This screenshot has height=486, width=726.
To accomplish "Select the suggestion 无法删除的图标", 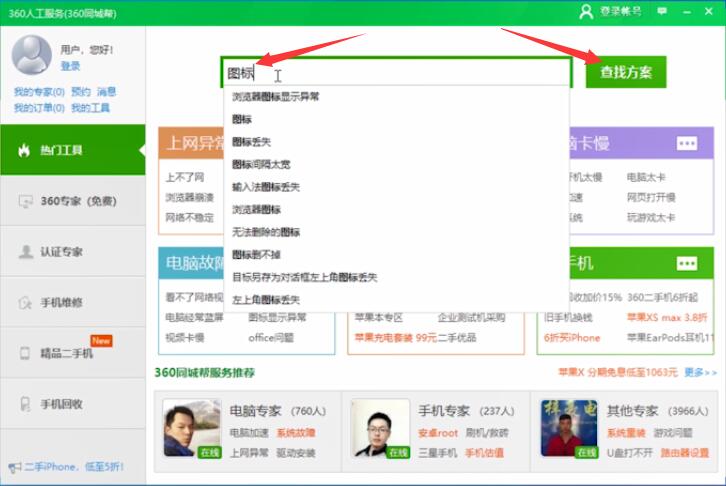I will tap(396, 232).
